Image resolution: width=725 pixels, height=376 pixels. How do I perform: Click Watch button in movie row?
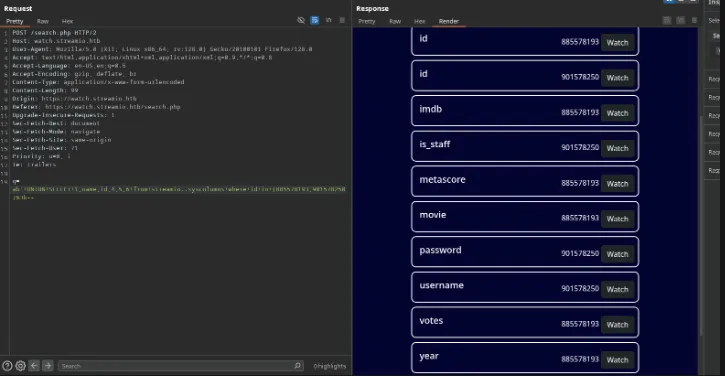point(617,219)
